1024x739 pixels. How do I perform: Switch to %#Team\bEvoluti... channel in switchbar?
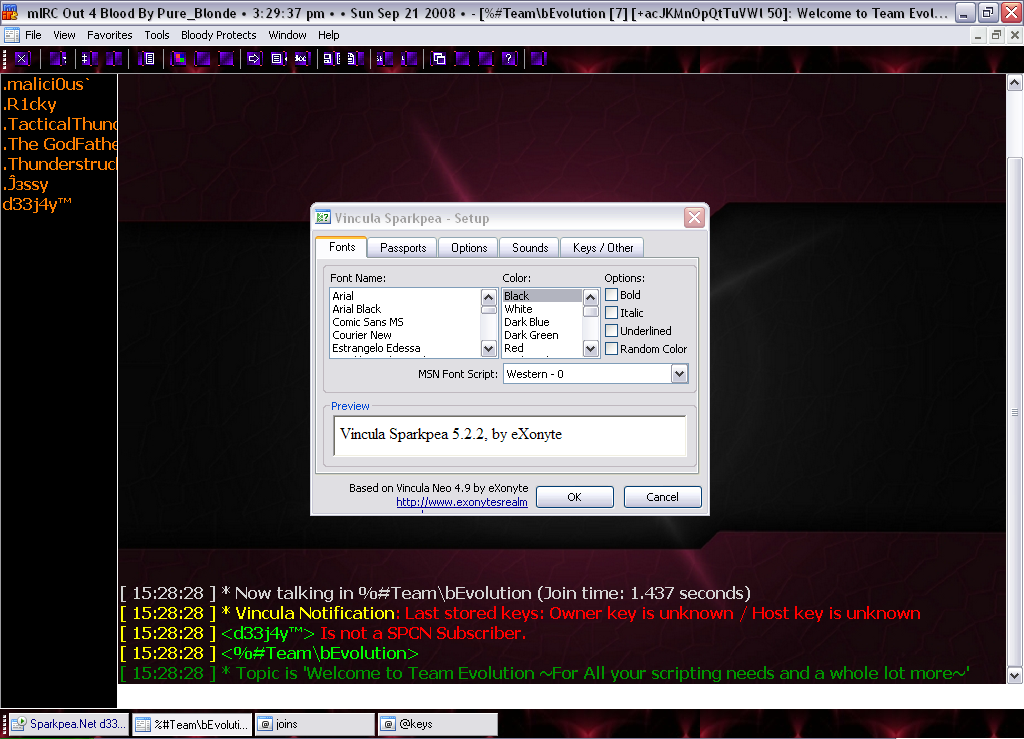pos(193,724)
